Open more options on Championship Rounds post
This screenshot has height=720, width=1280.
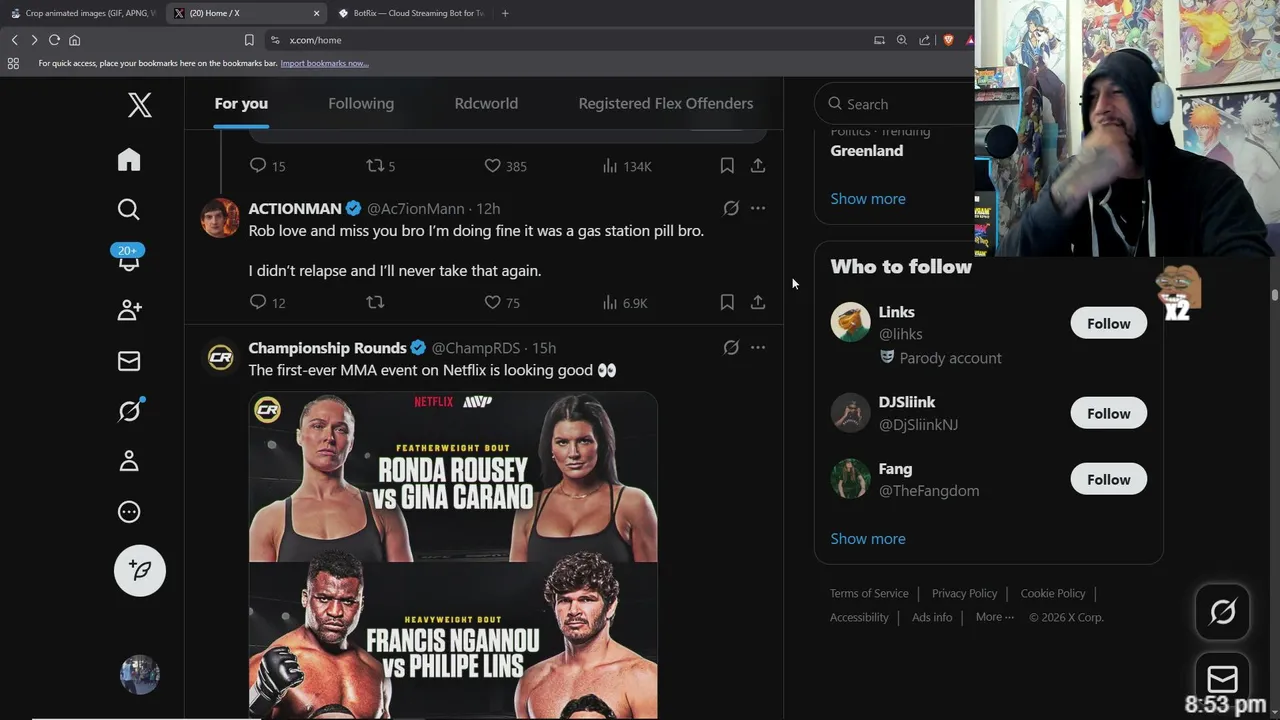click(x=758, y=347)
